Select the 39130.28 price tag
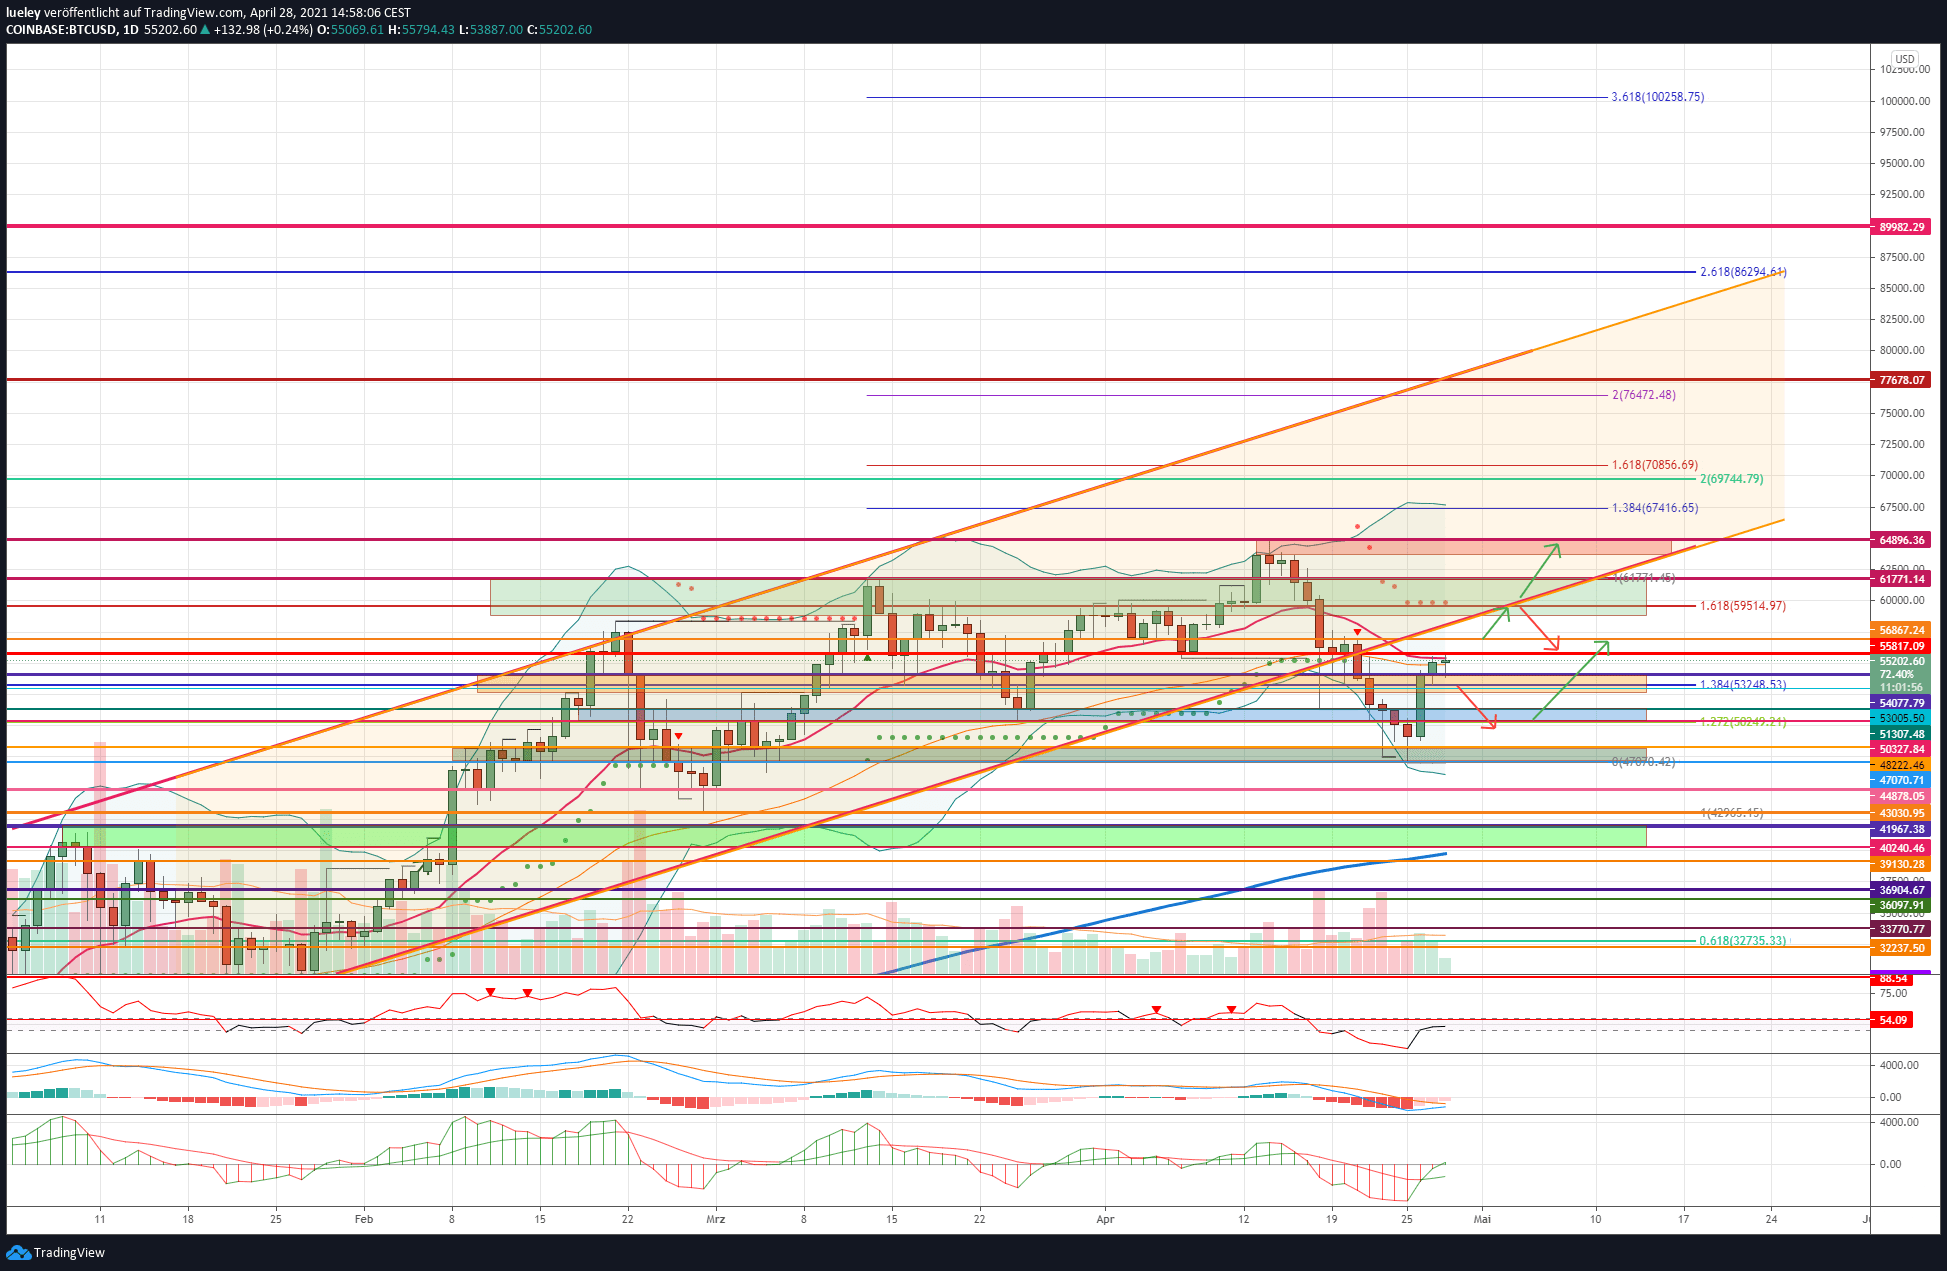This screenshot has height=1271, width=1947. (x=1901, y=864)
